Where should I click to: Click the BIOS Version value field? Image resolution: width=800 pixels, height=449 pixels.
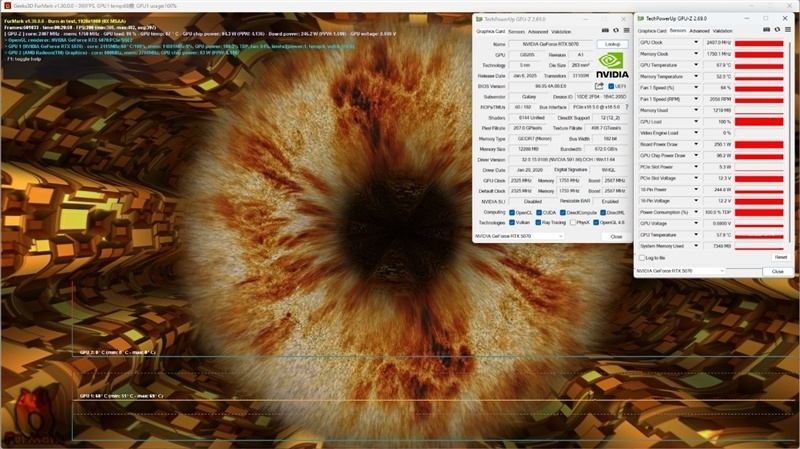(550, 86)
